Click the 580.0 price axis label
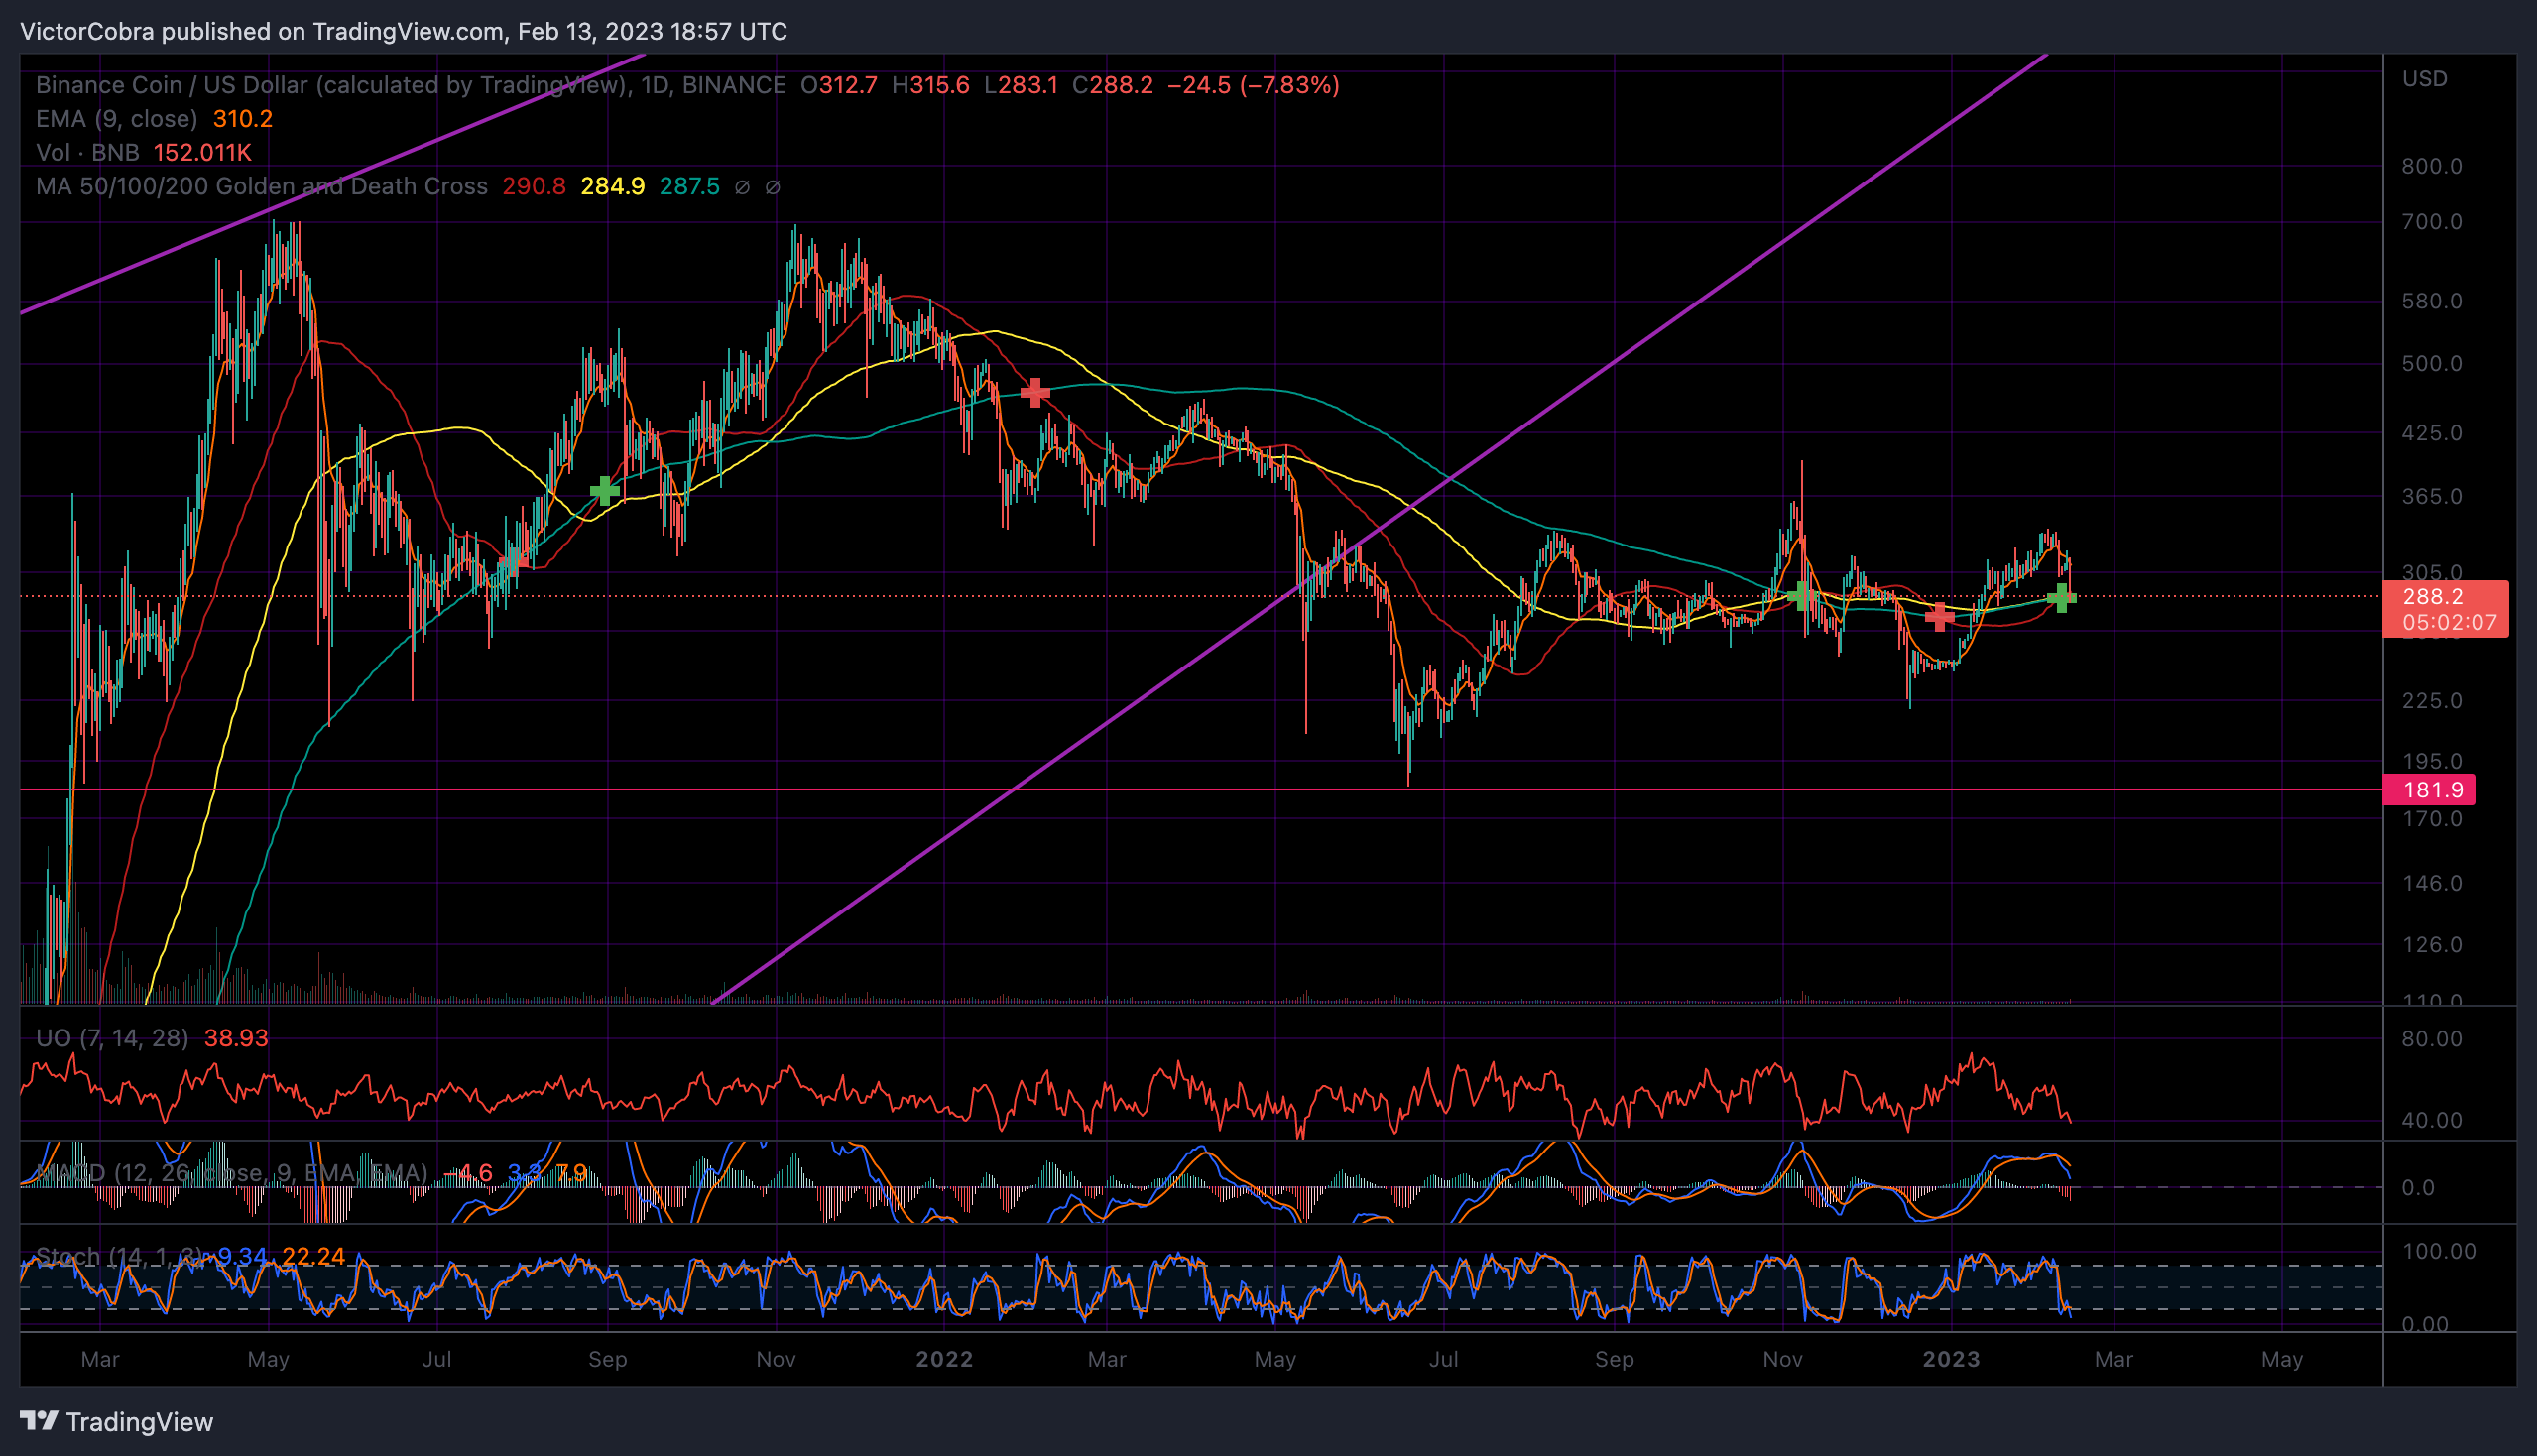 coord(2432,301)
